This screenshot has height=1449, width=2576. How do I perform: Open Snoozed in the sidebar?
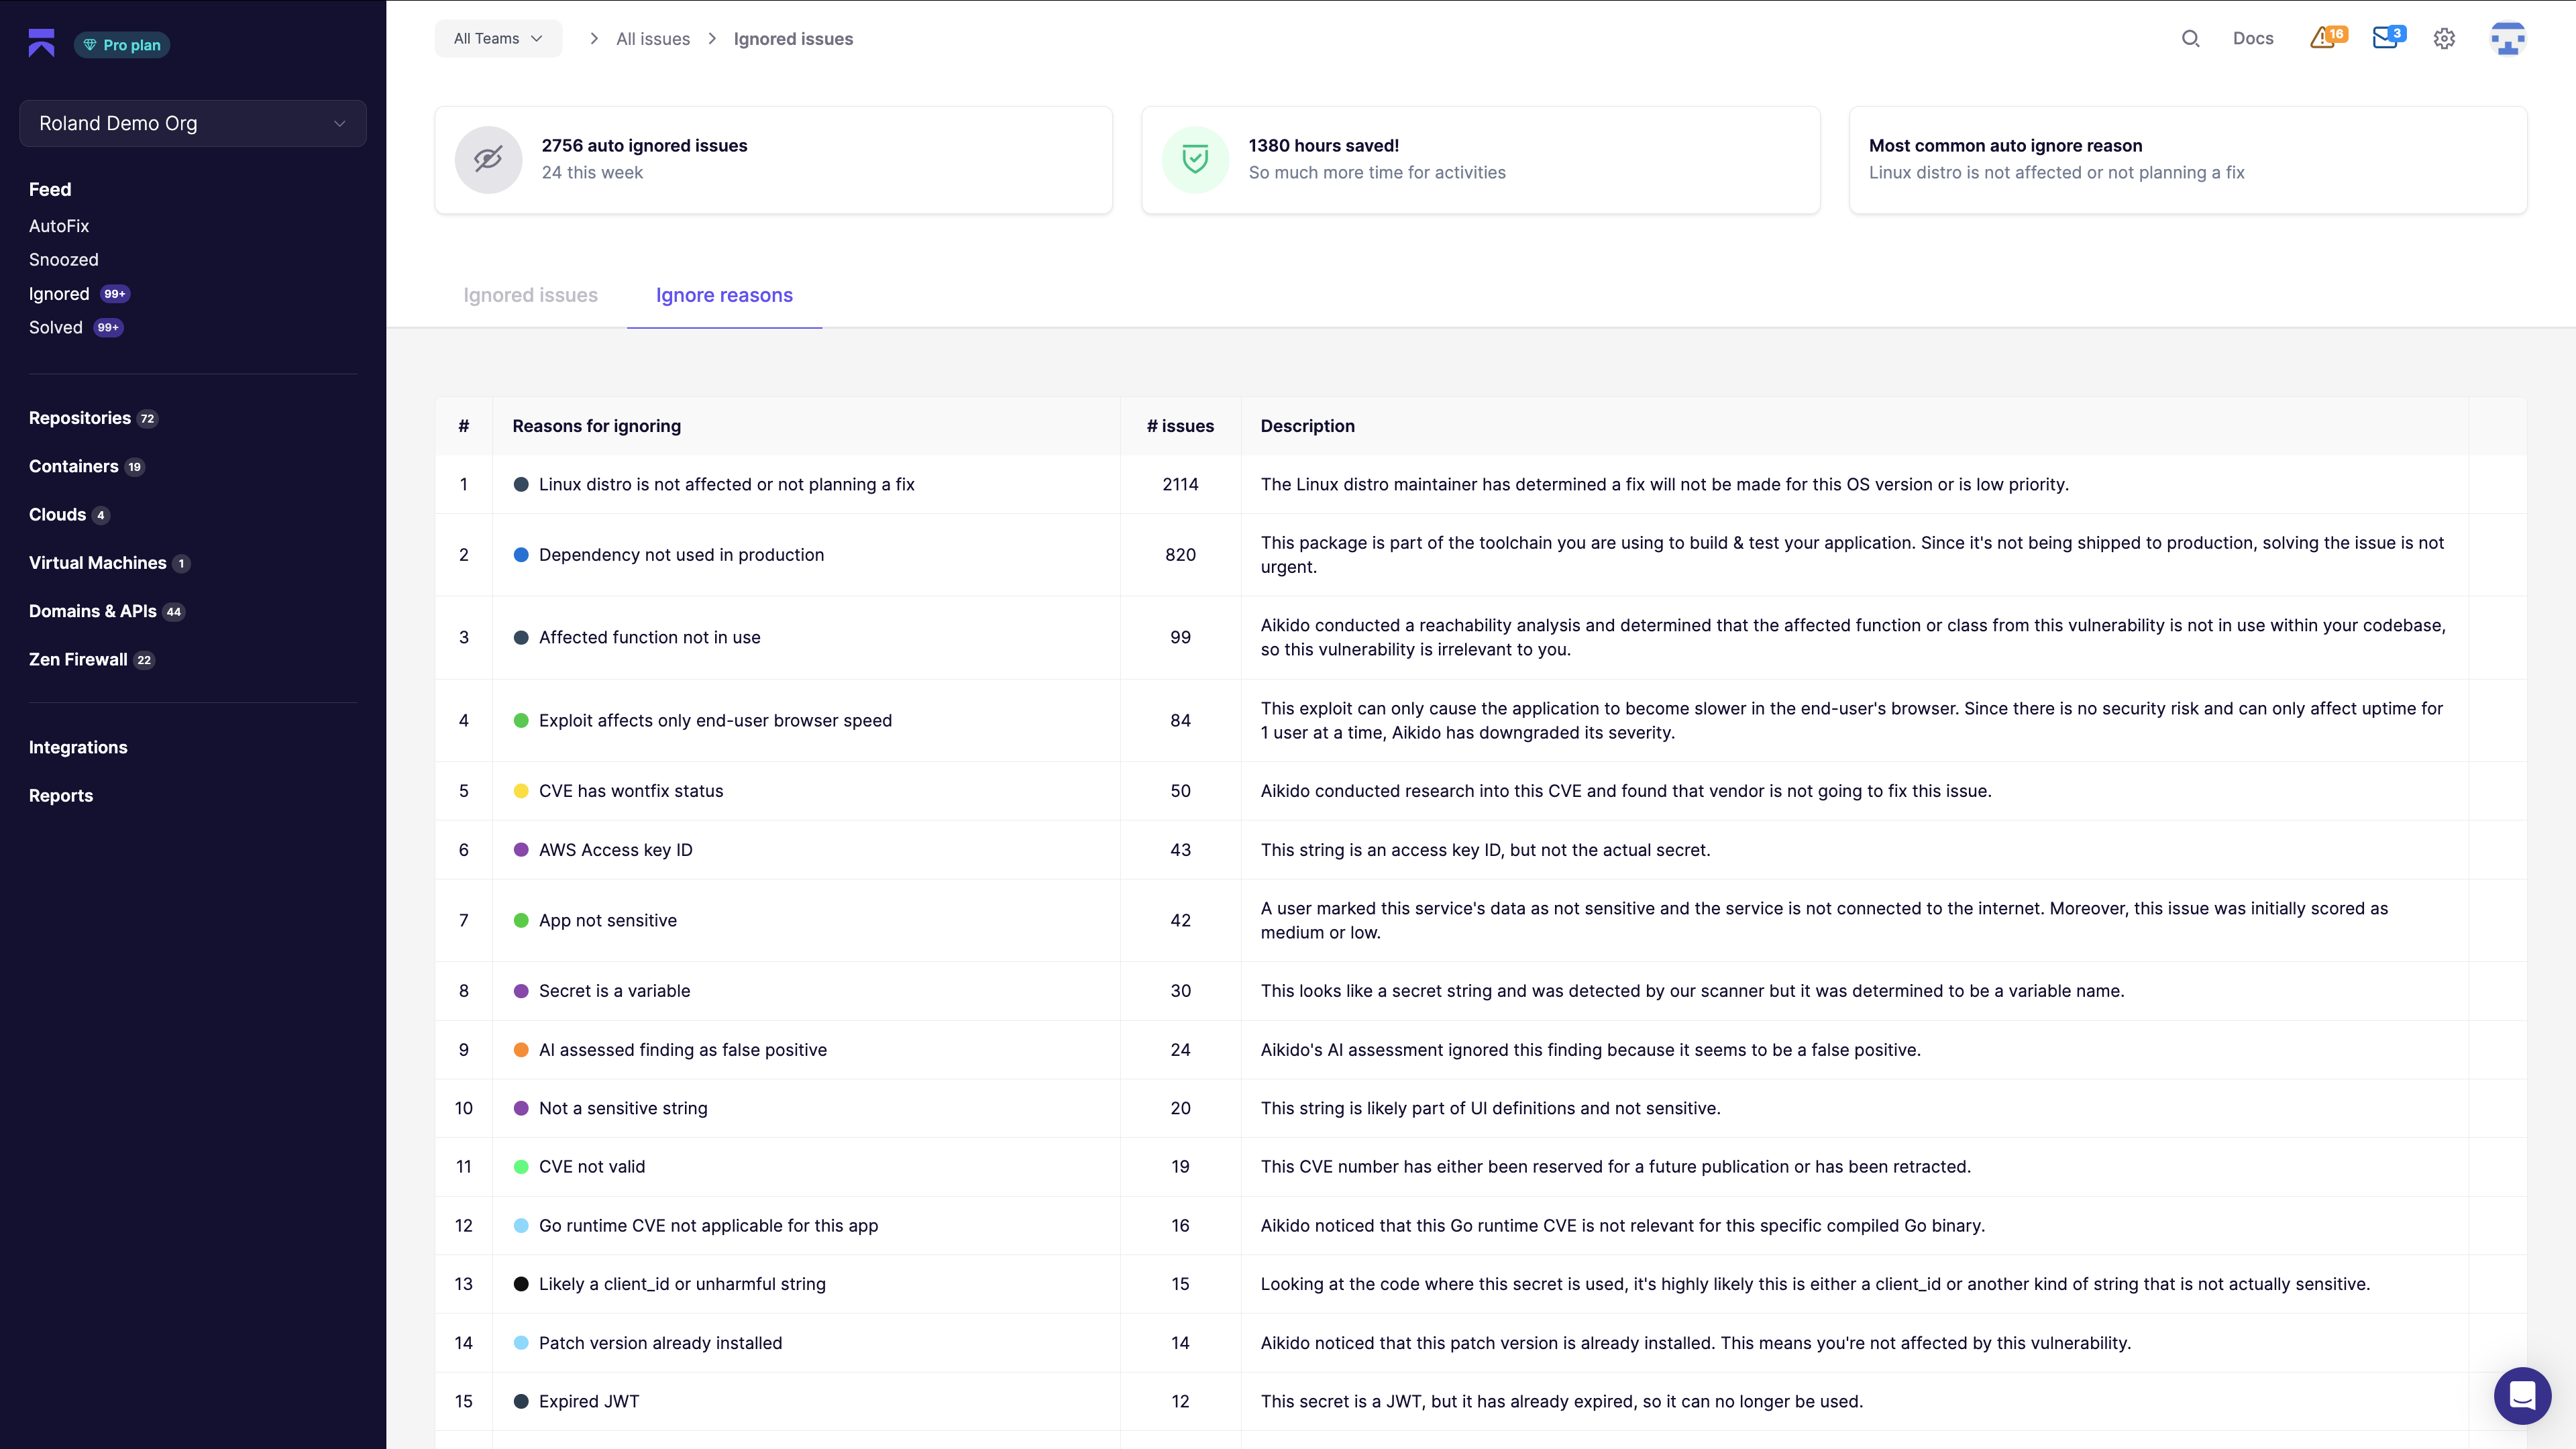(x=64, y=260)
